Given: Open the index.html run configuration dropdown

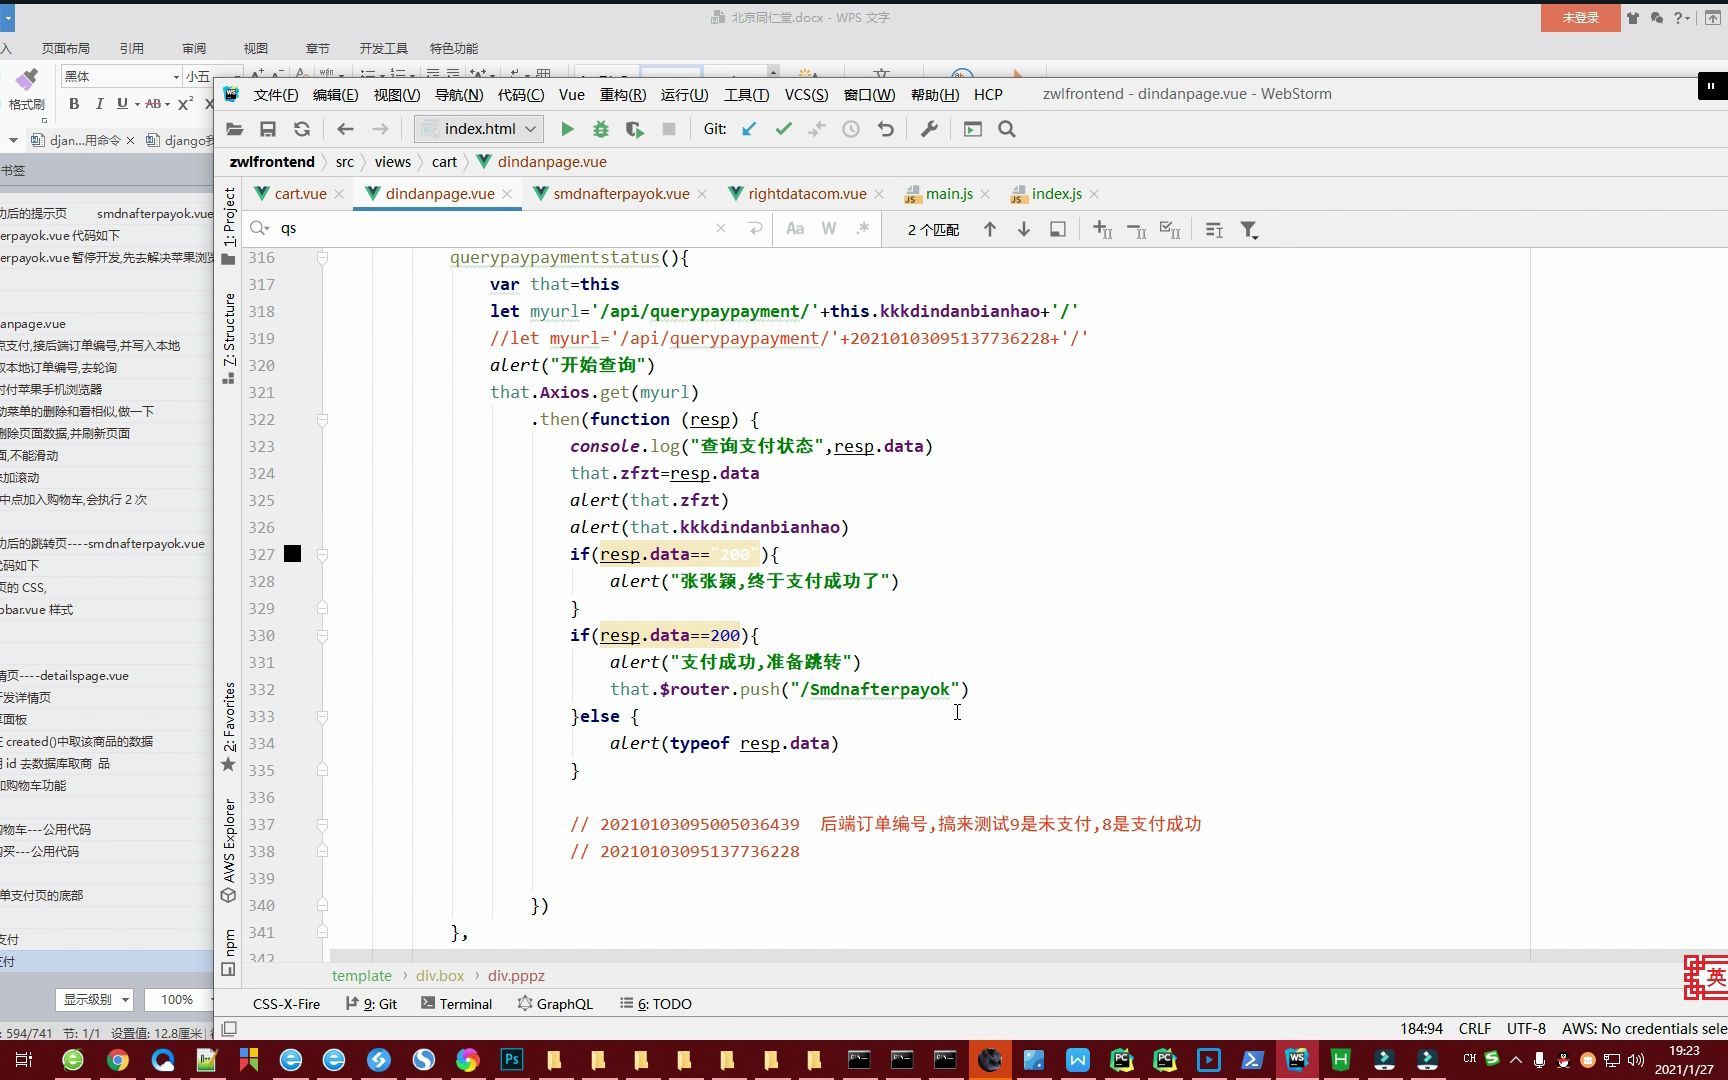Looking at the screenshot, I should click(x=479, y=129).
